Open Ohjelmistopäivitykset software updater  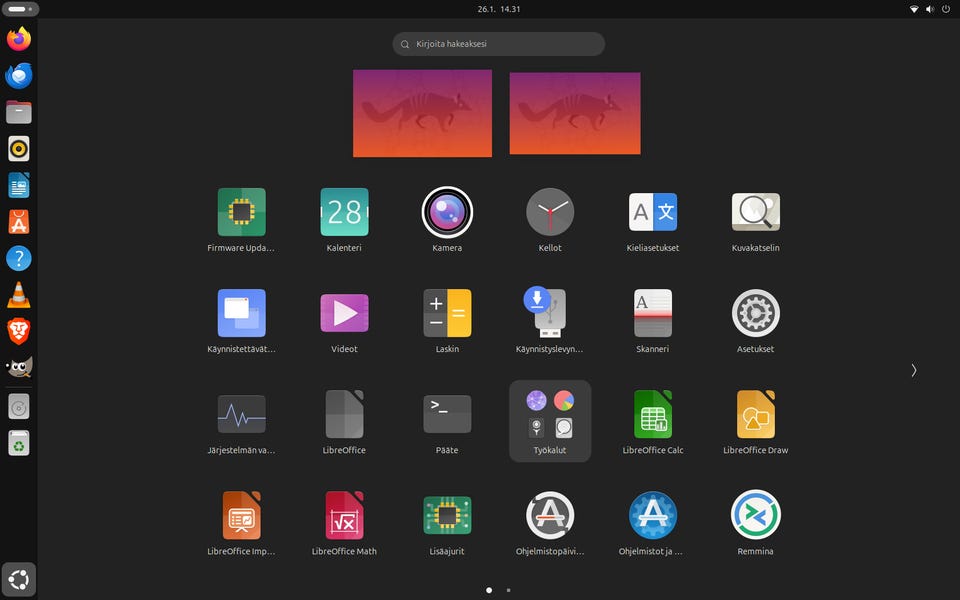point(550,516)
